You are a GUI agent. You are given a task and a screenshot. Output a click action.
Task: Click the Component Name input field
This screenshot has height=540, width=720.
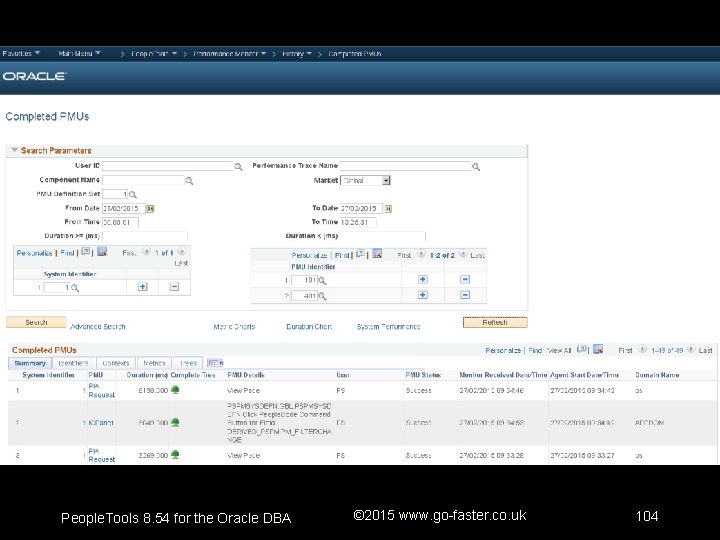pos(143,180)
